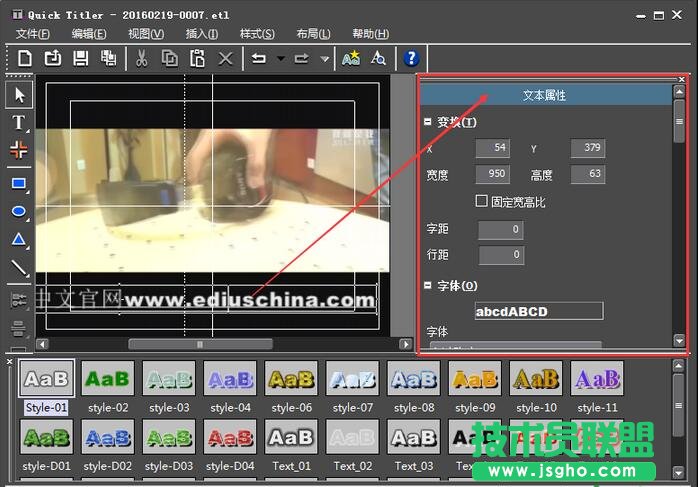The width and height of the screenshot is (699, 487).
Task: Open the redo history dropdown arrow
Action: (x=325, y=58)
